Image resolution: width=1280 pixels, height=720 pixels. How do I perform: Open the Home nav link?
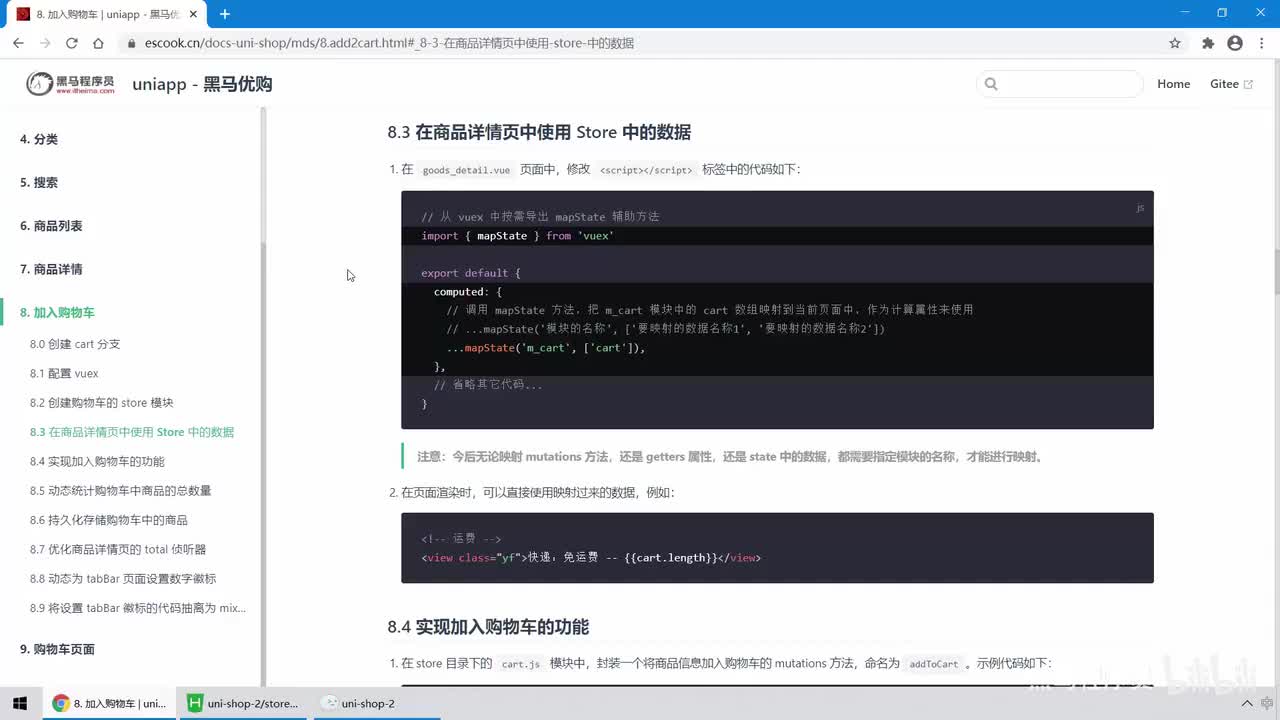pyautogui.click(x=1173, y=84)
